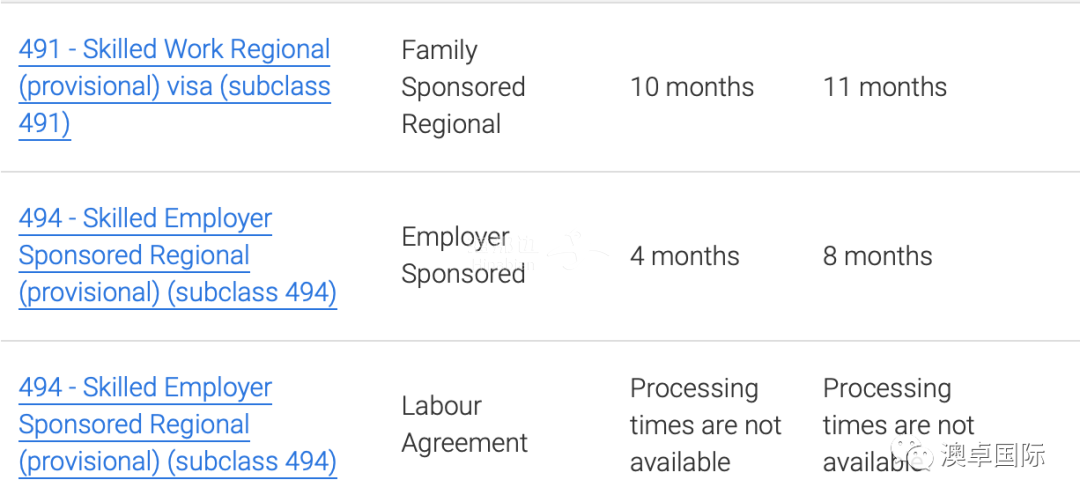The height and width of the screenshot is (502, 1080).
Task: Click the second 'Processing times are not available' cell
Action: (898, 425)
